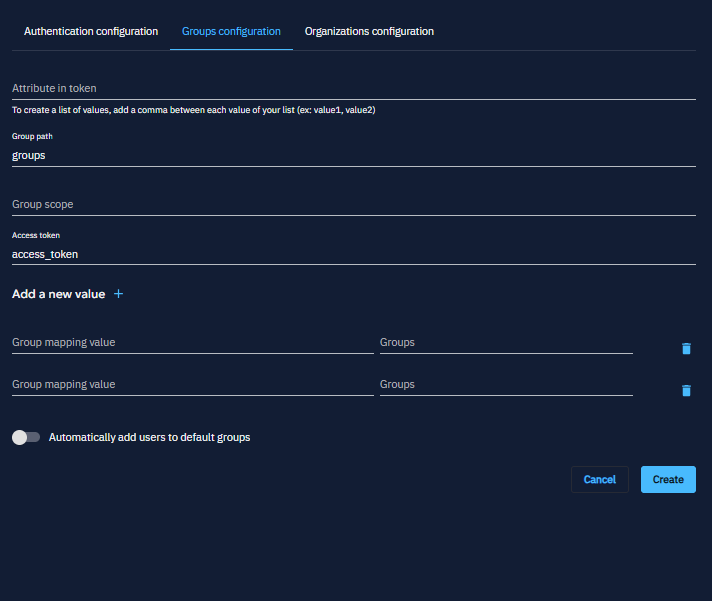Screen dimensions: 712x601
Task: Select the Groups configuration tab
Action: [231, 31]
